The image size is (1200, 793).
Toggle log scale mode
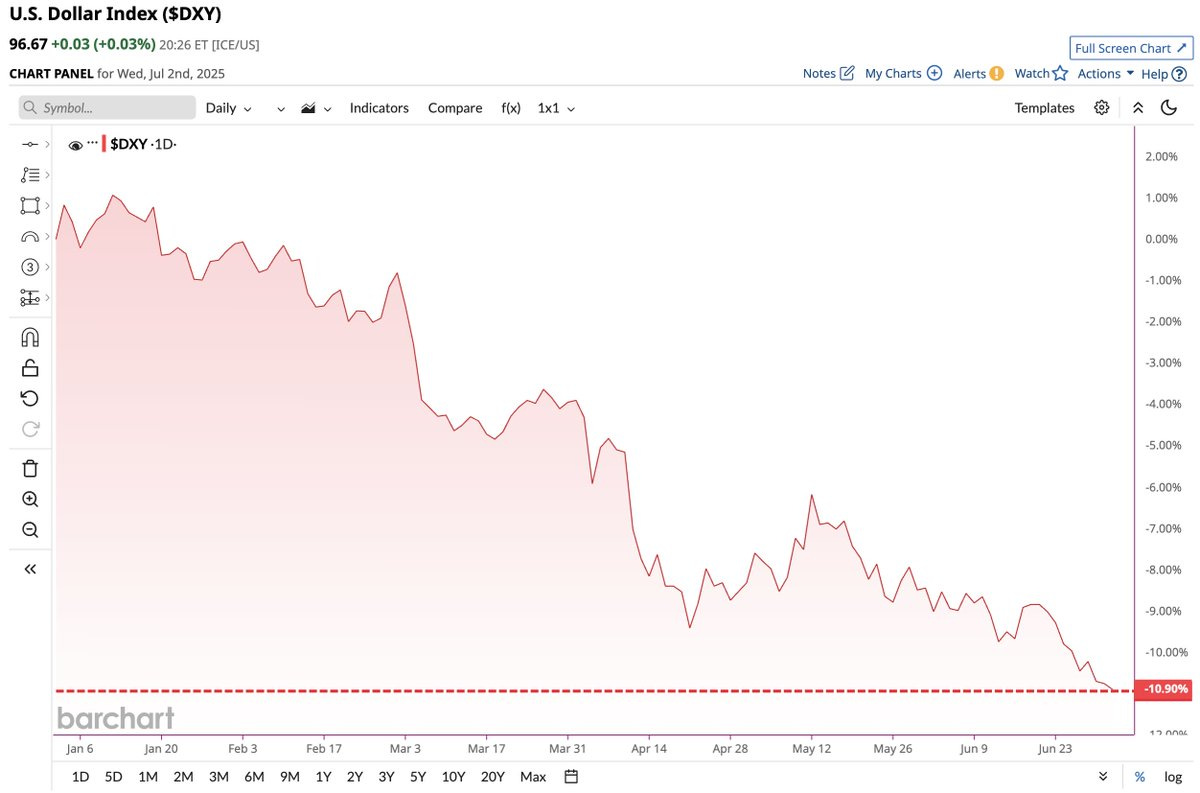point(1173,777)
